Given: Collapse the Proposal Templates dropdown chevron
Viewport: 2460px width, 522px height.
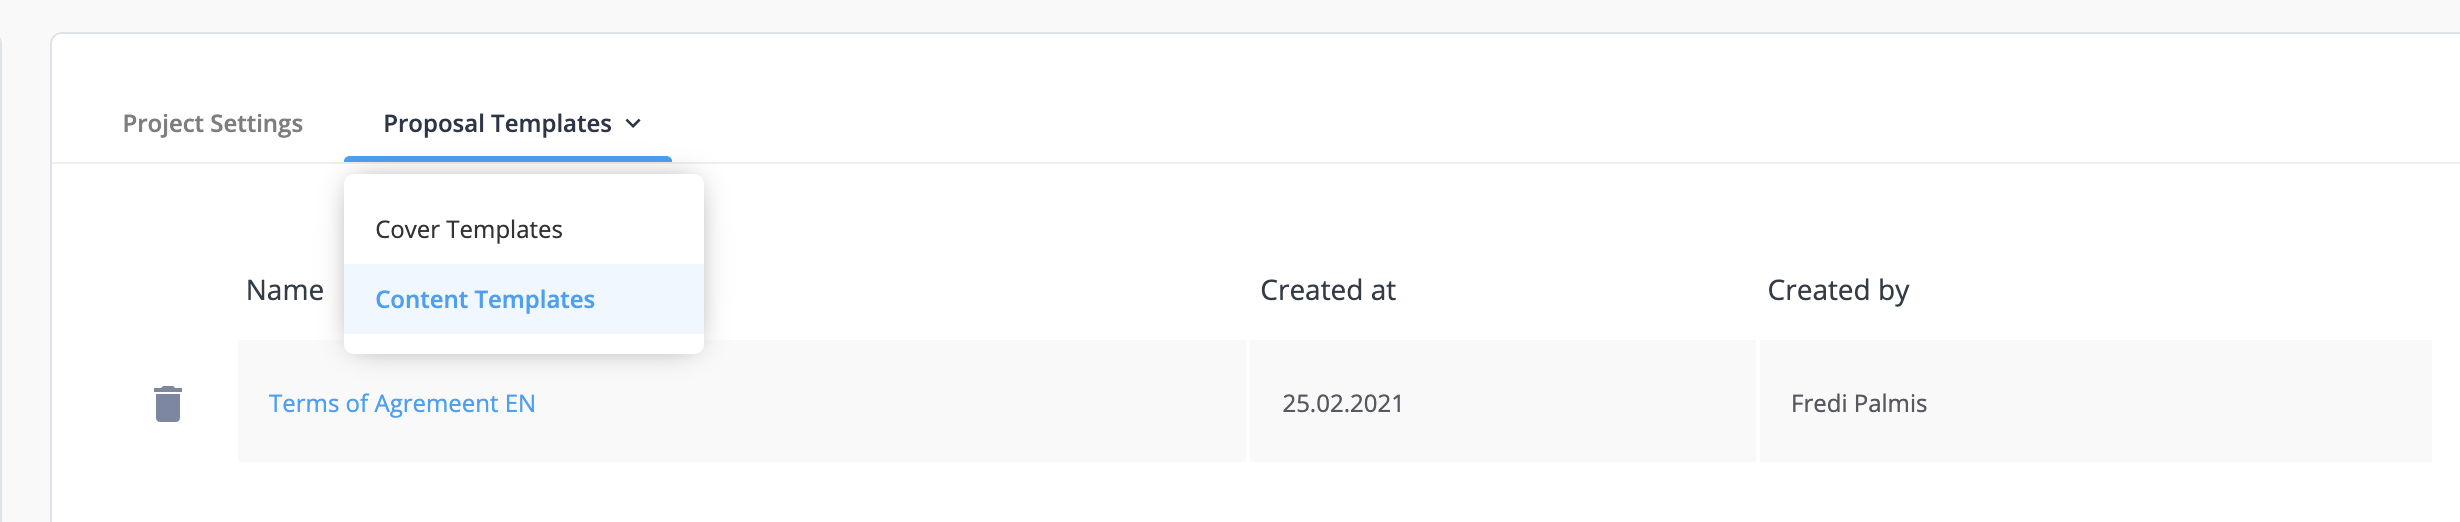Looking at the screenshot, I should 633,124.
